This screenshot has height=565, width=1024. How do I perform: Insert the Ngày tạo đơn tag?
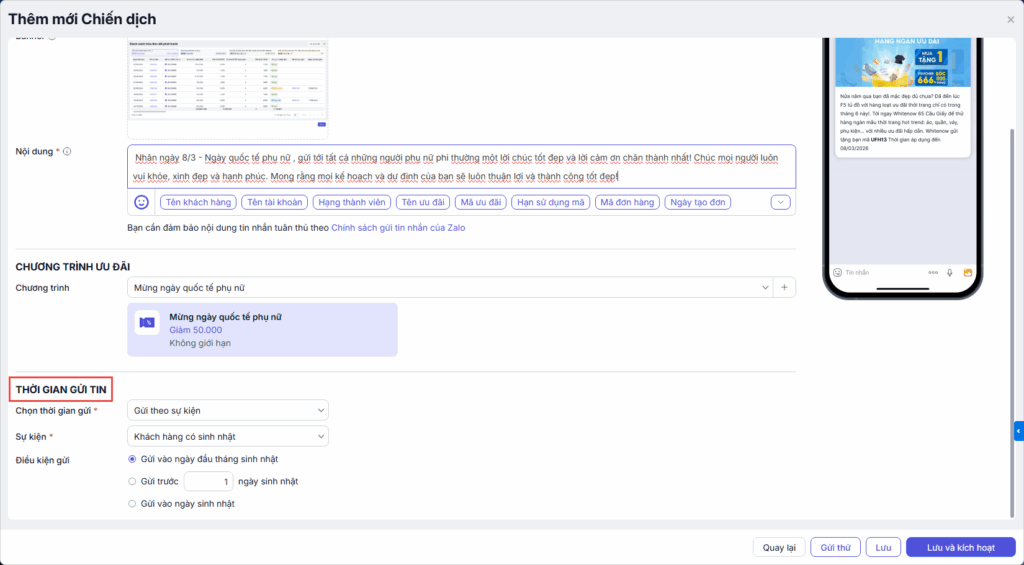coord(697,202)
